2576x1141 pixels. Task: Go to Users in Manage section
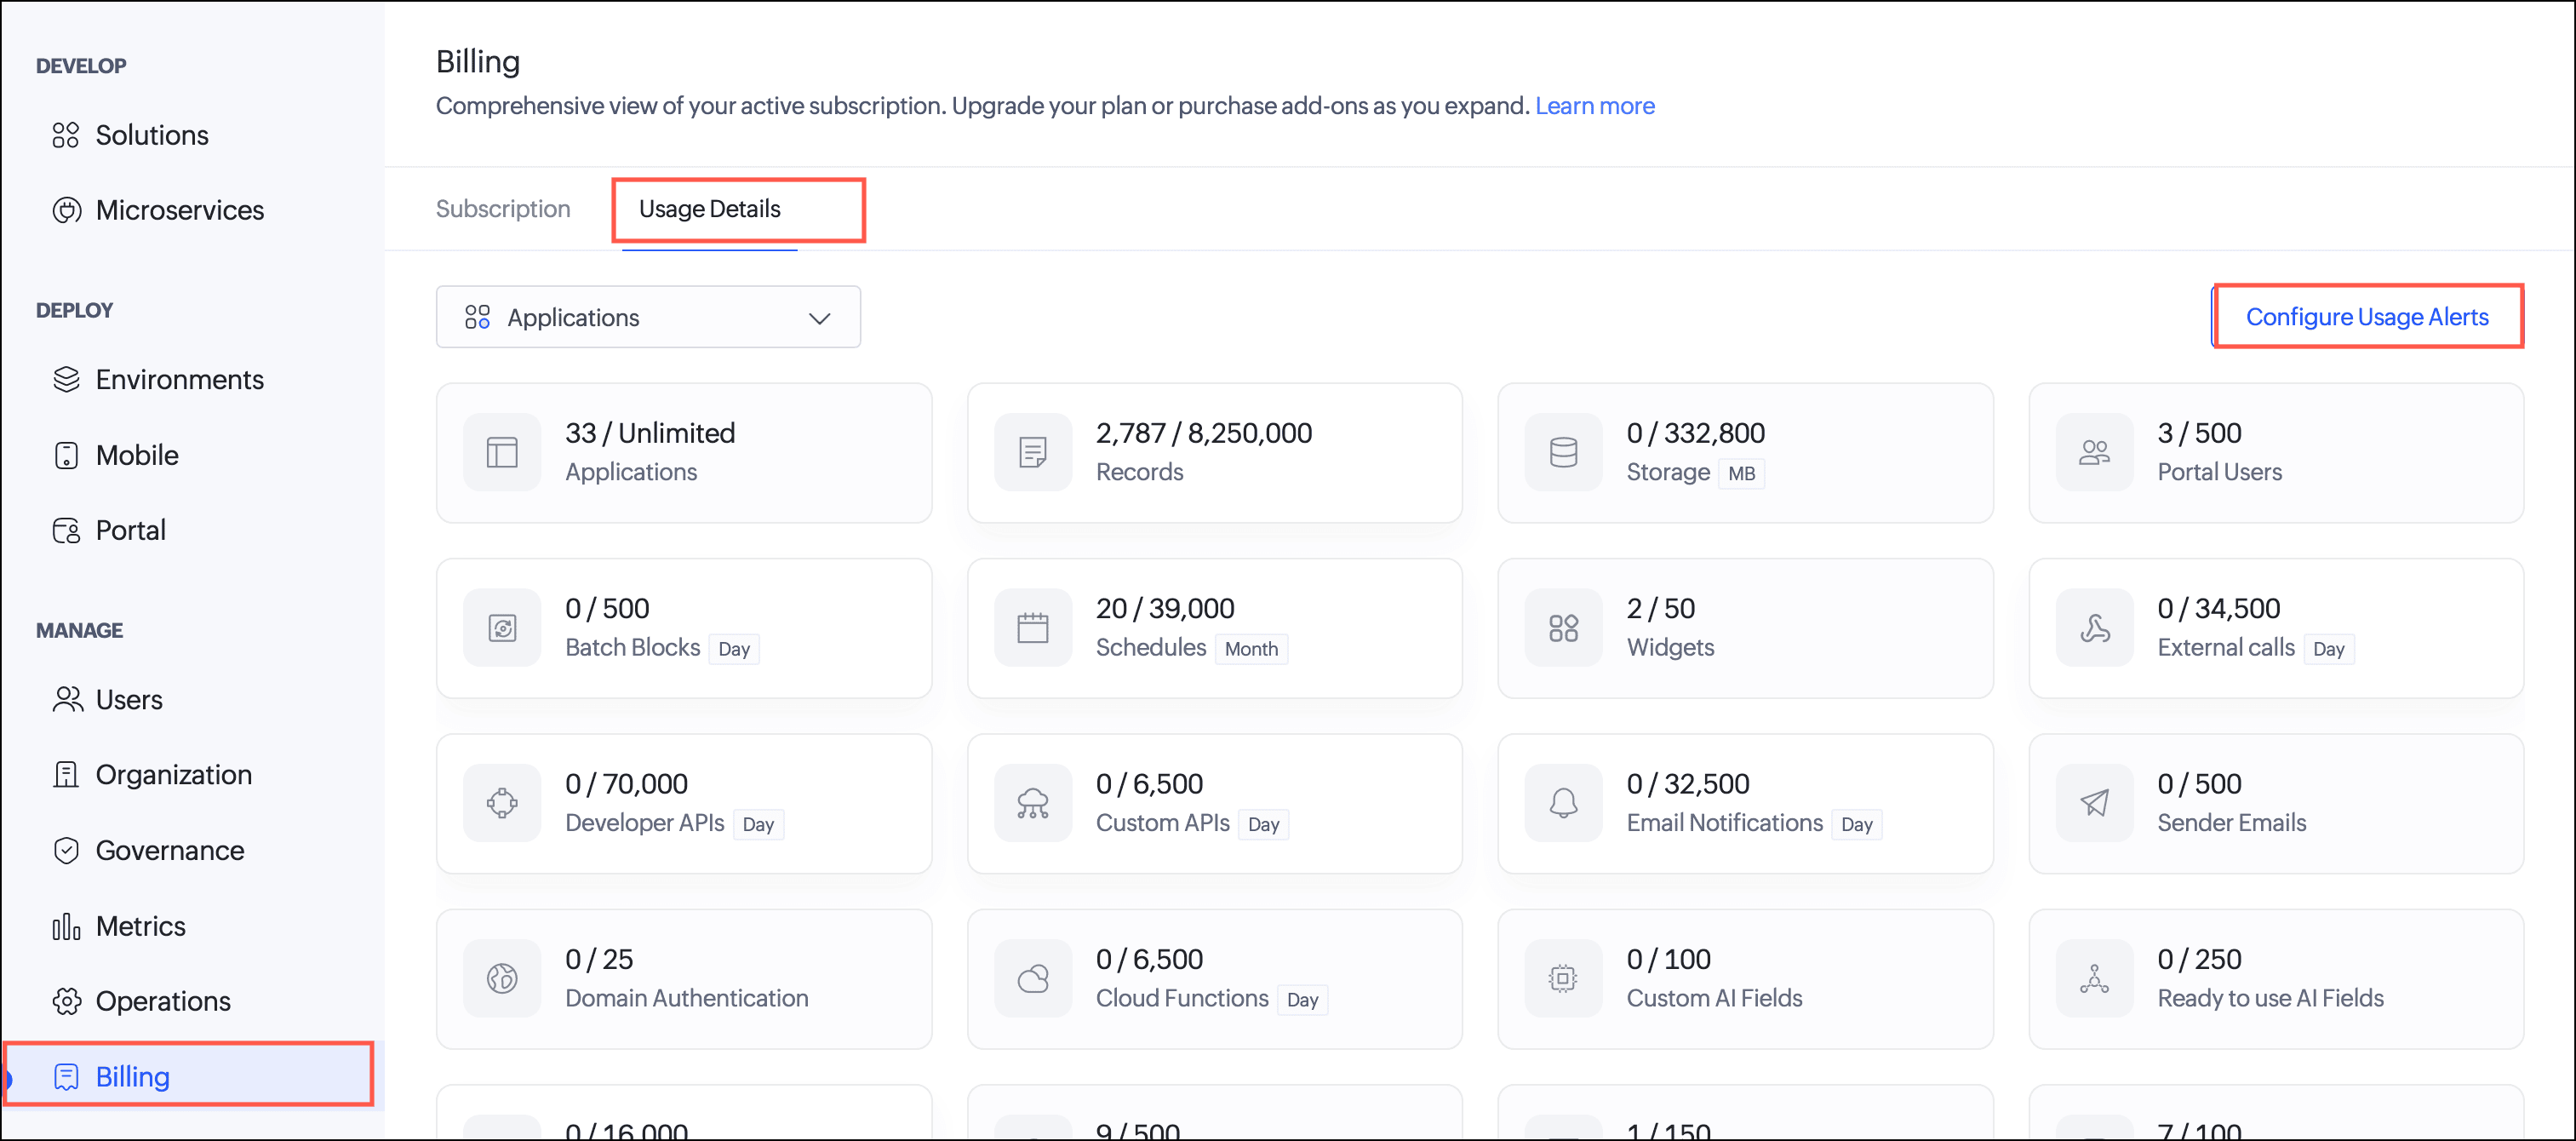click(128, 699)
